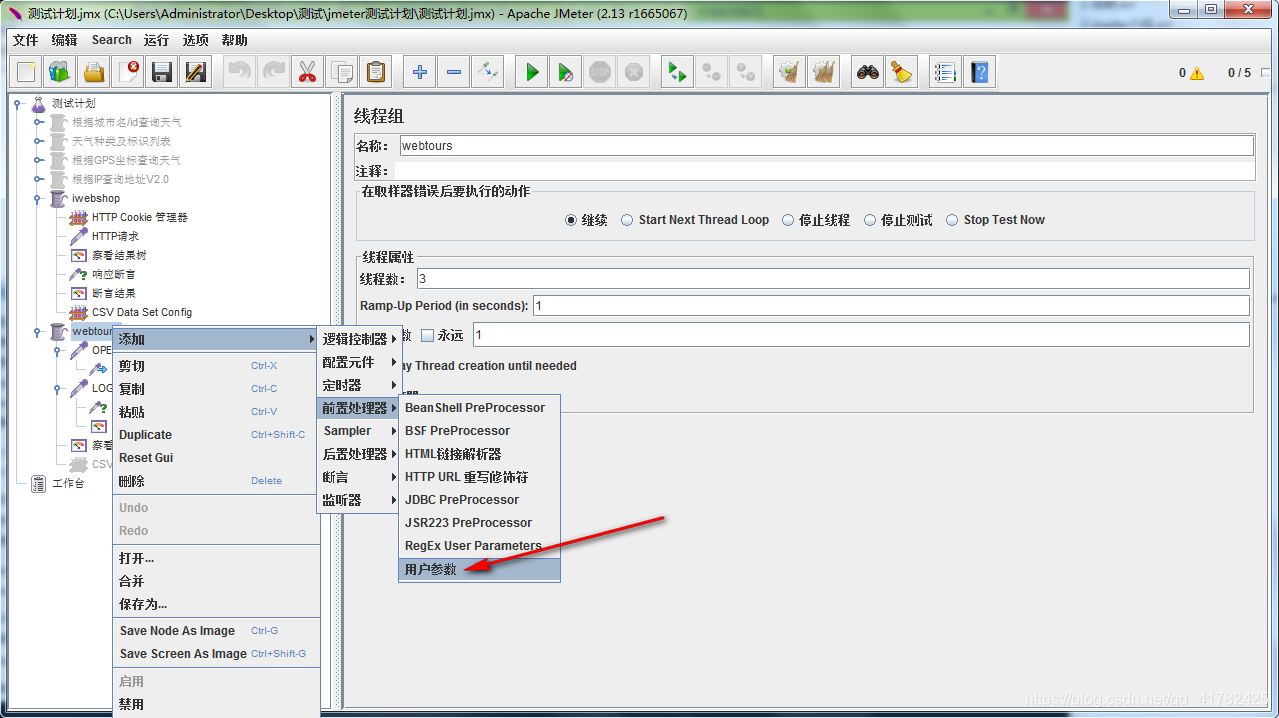Click the redo arrow toolbar icon
The height and width of the screenshot is (718, 1279).
point(274,72)
